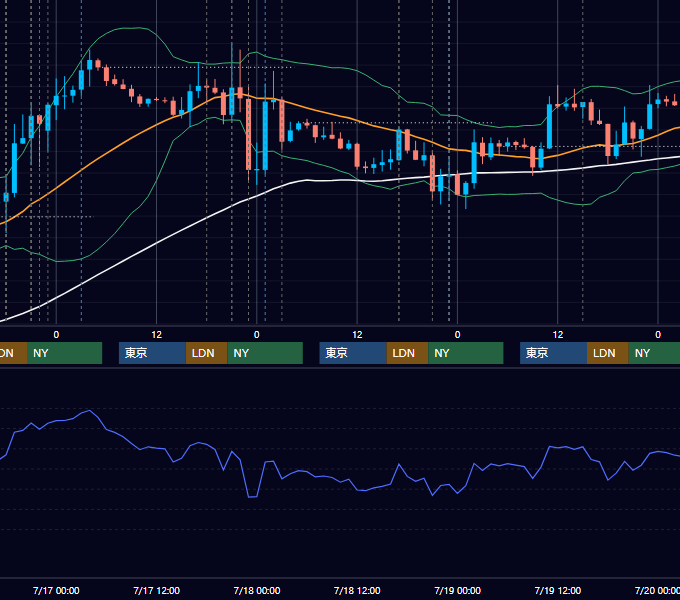Click the 7/20 00:00 date label
Screen dimensions: 680x600
657,590
